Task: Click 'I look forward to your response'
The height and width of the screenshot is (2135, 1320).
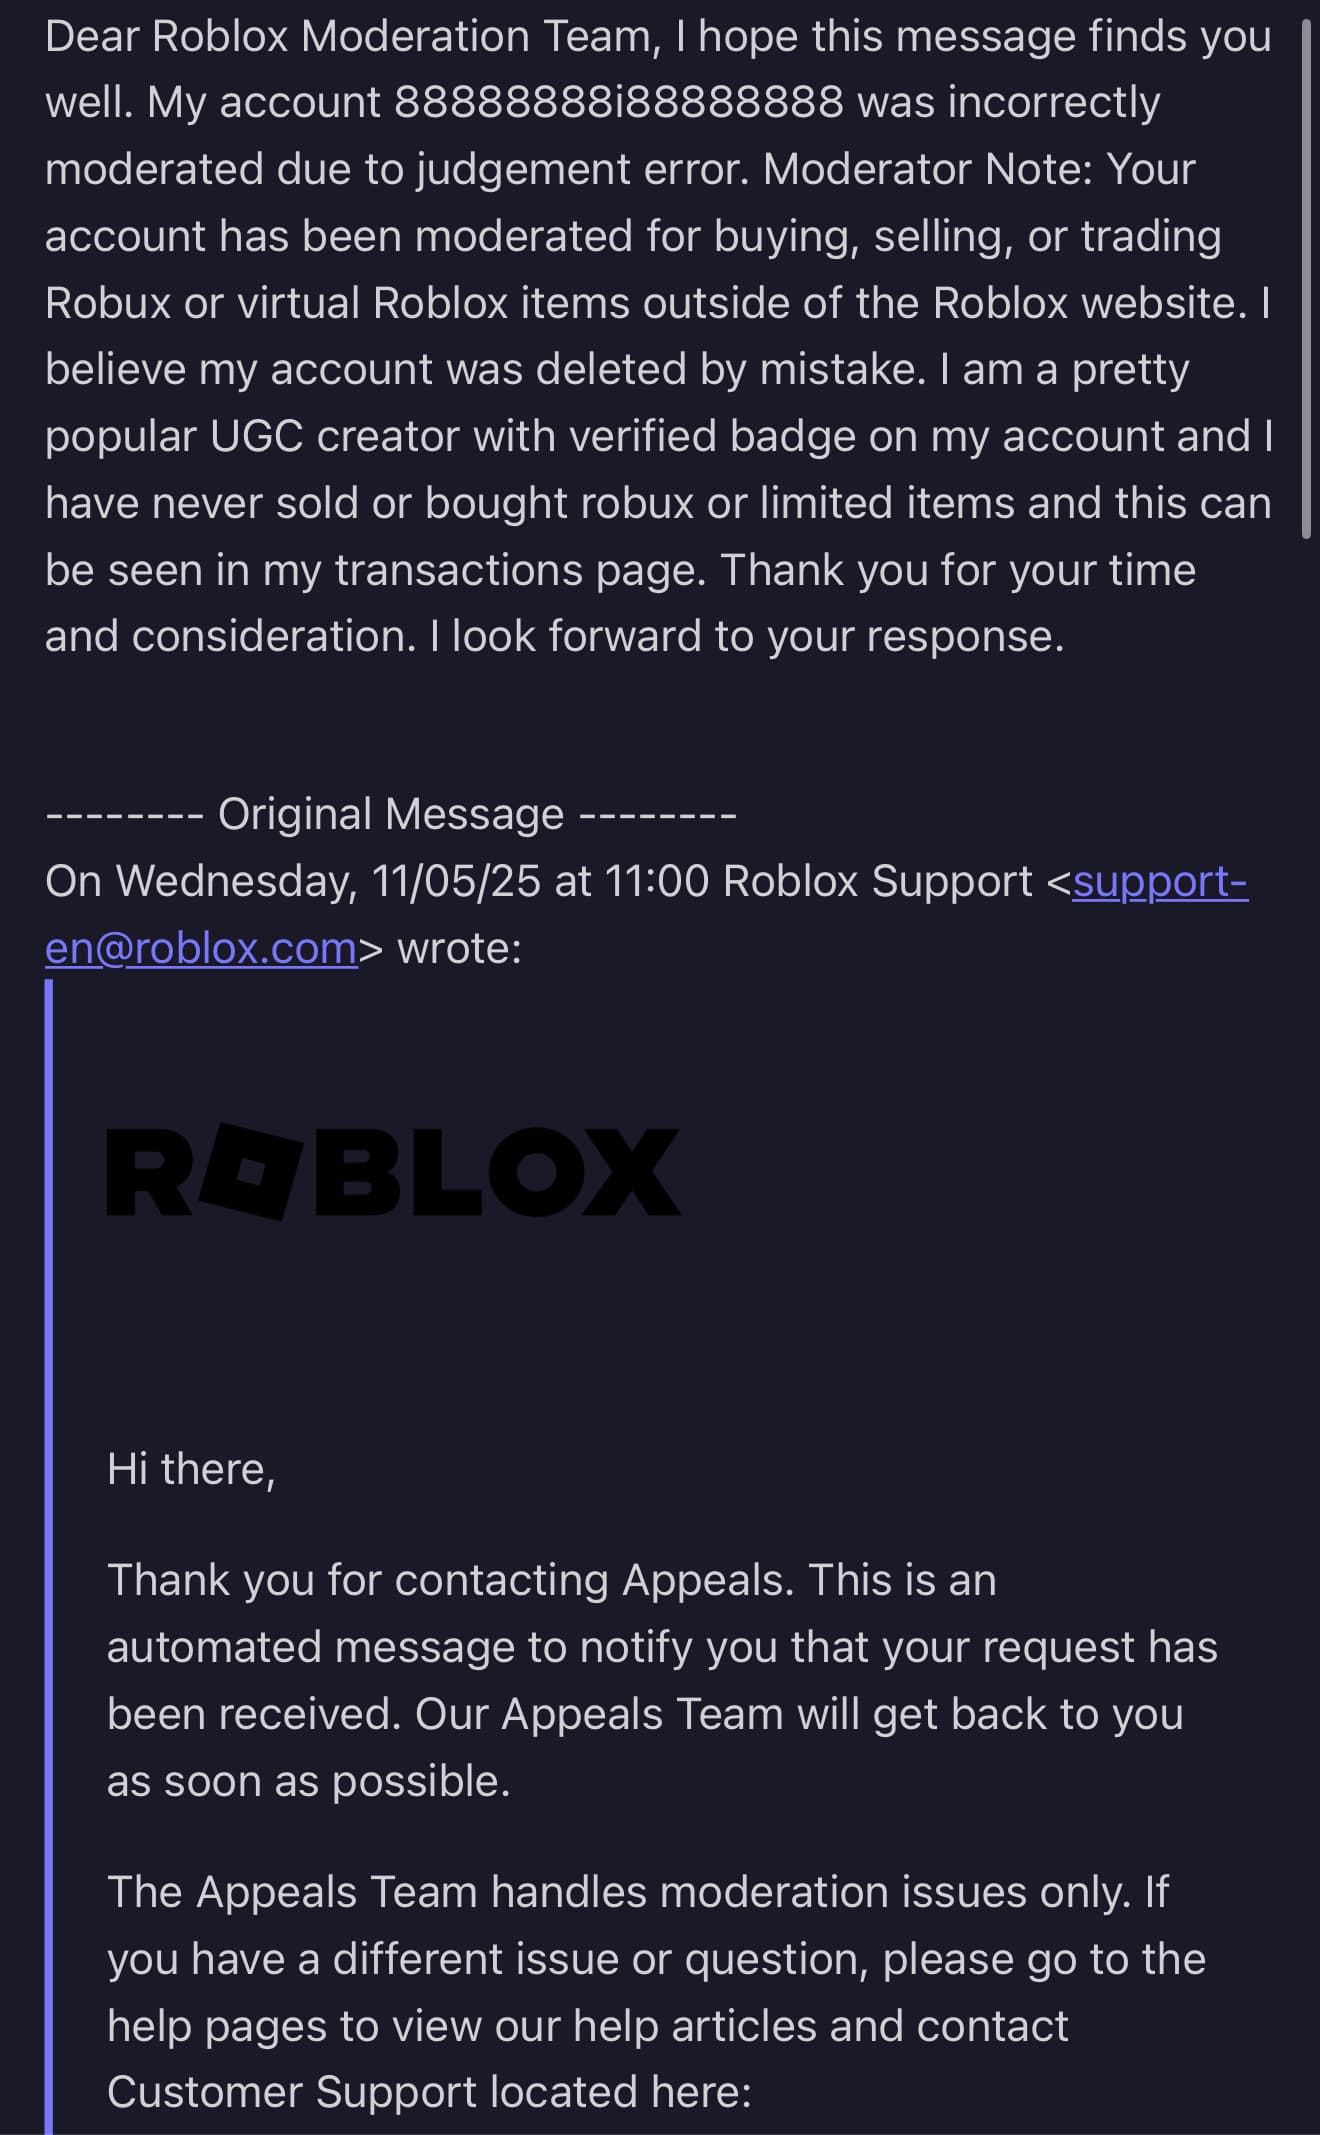Action: coord(746,637)
